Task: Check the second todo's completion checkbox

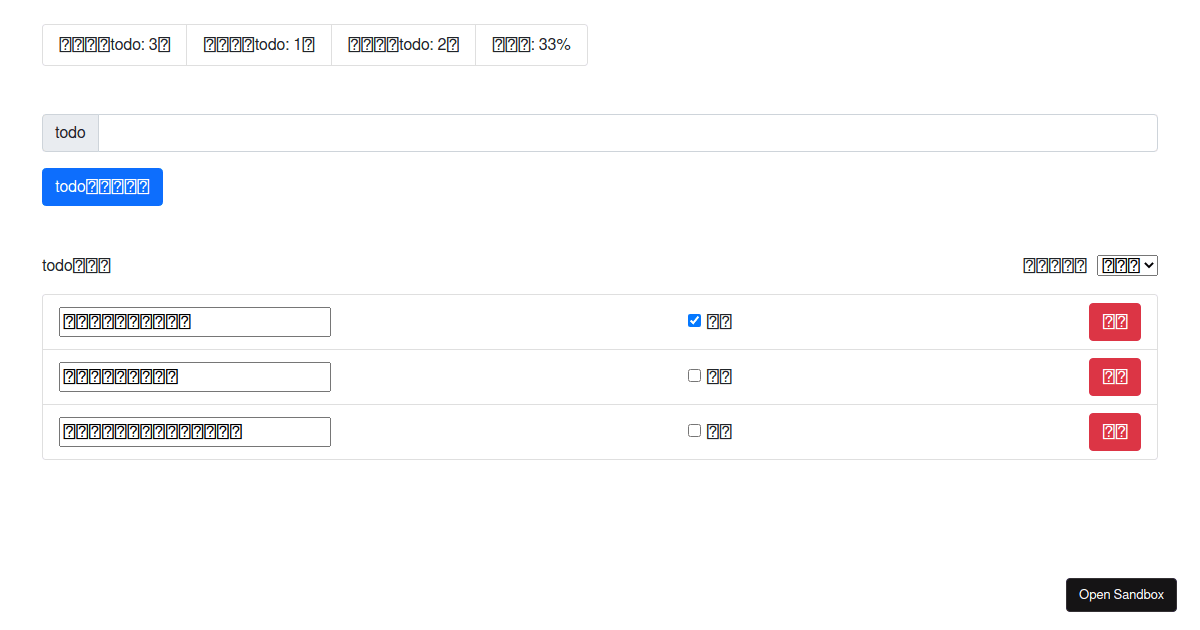Action: coord(694,375)
